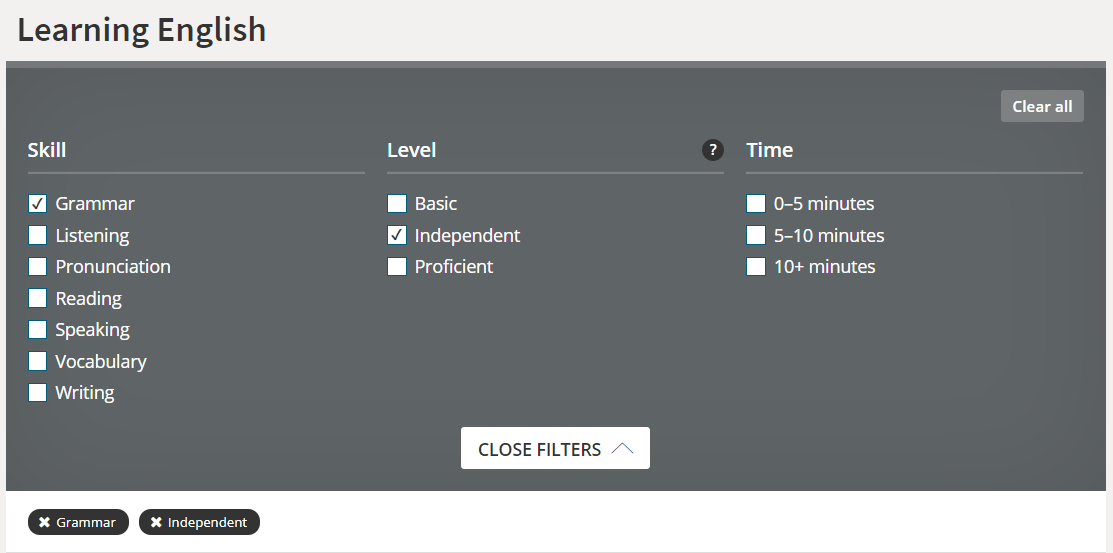Click the Level help question mark icon
This screenshot has width=1113, height=553.
pos(712,150)
